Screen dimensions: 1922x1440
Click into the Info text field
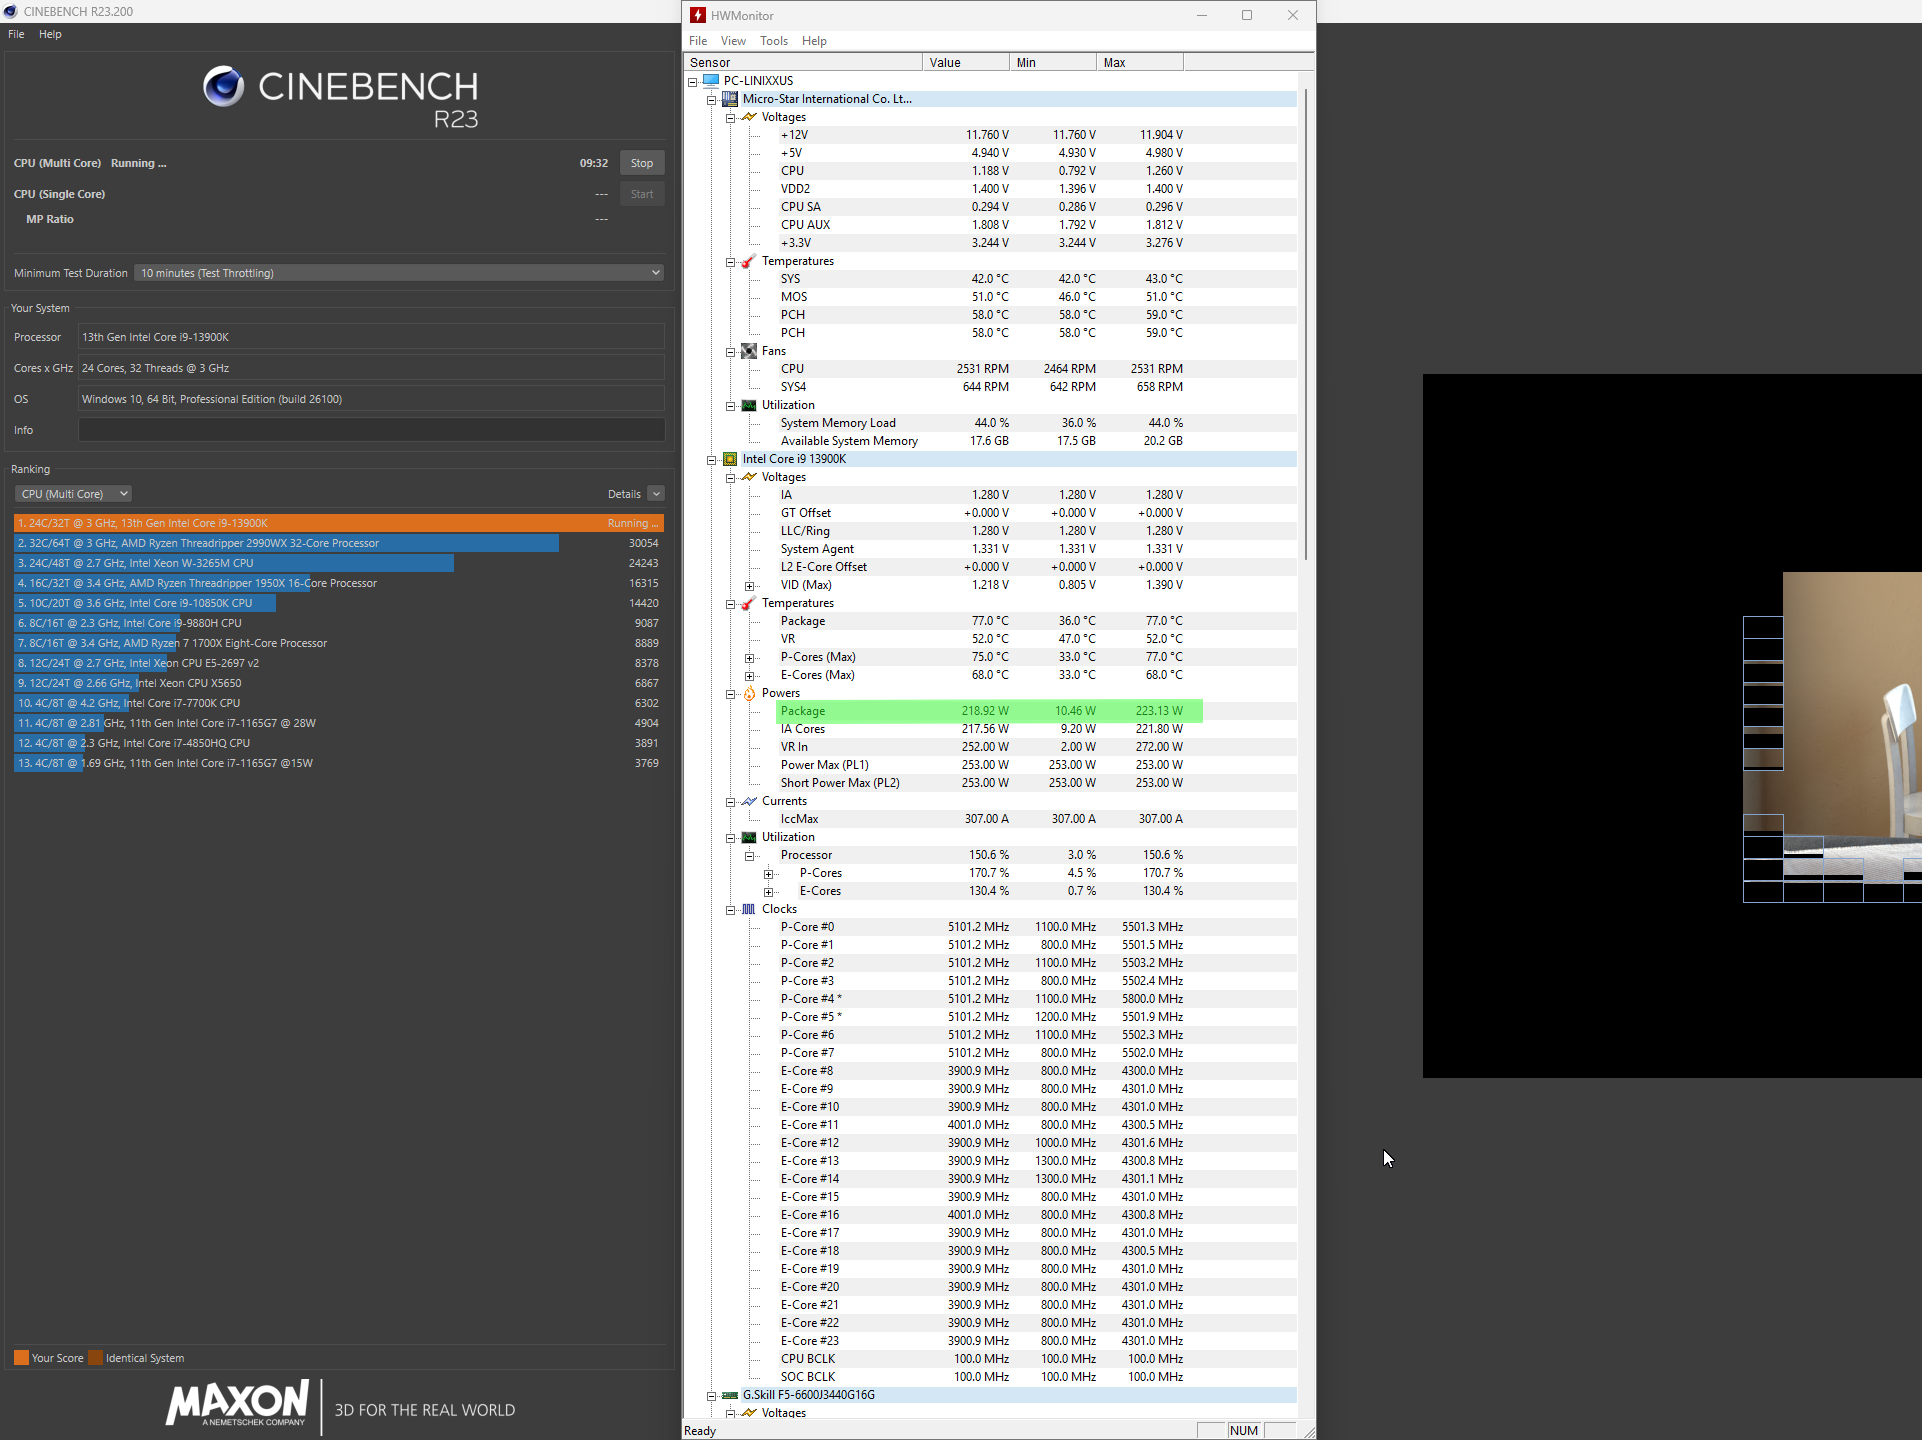371,430
